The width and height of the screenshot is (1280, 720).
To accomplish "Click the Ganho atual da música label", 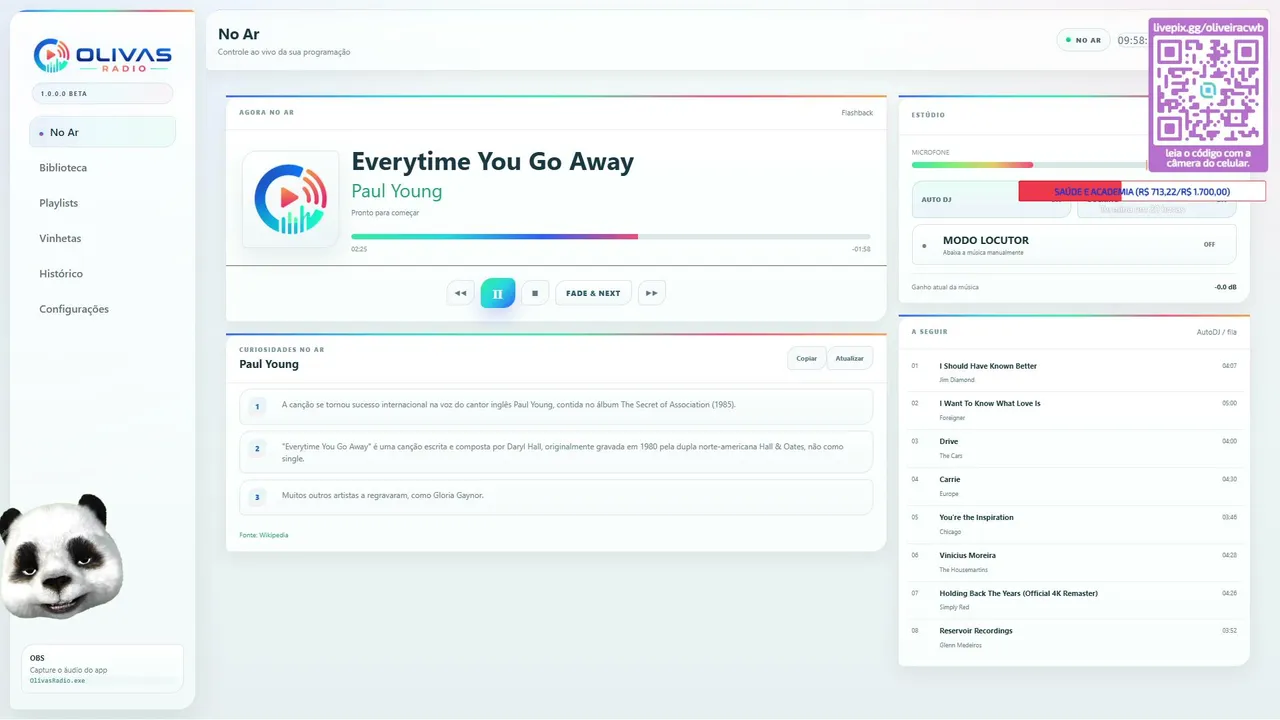I will (945, 287).
